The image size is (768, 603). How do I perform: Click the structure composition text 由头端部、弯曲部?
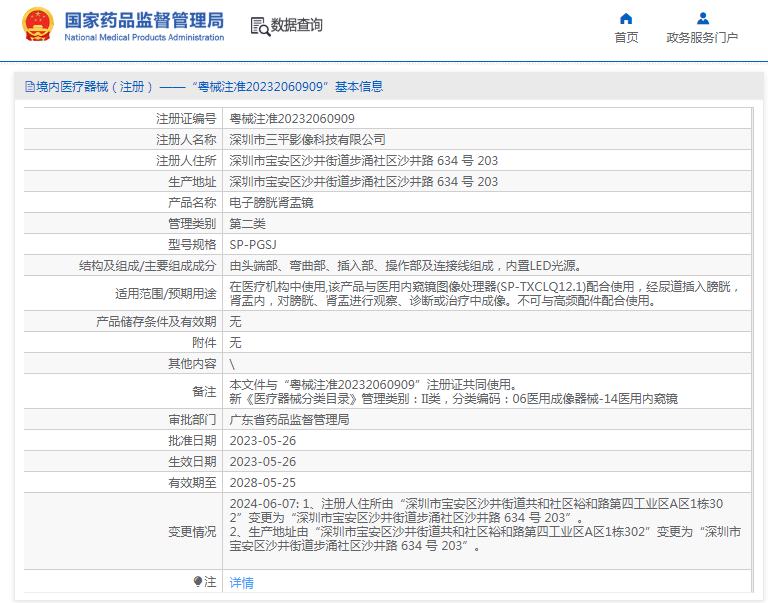[x=406, y=266]
